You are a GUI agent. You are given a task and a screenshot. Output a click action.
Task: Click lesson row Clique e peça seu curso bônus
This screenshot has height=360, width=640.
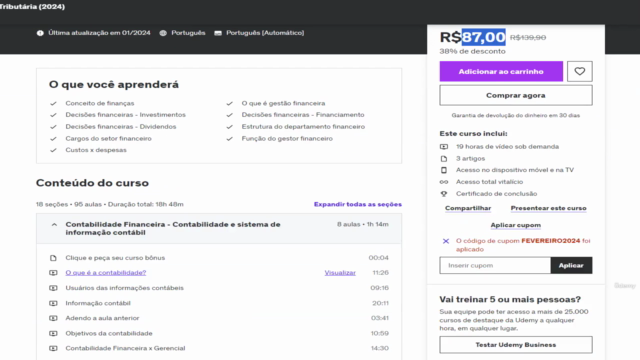point(219,258)
